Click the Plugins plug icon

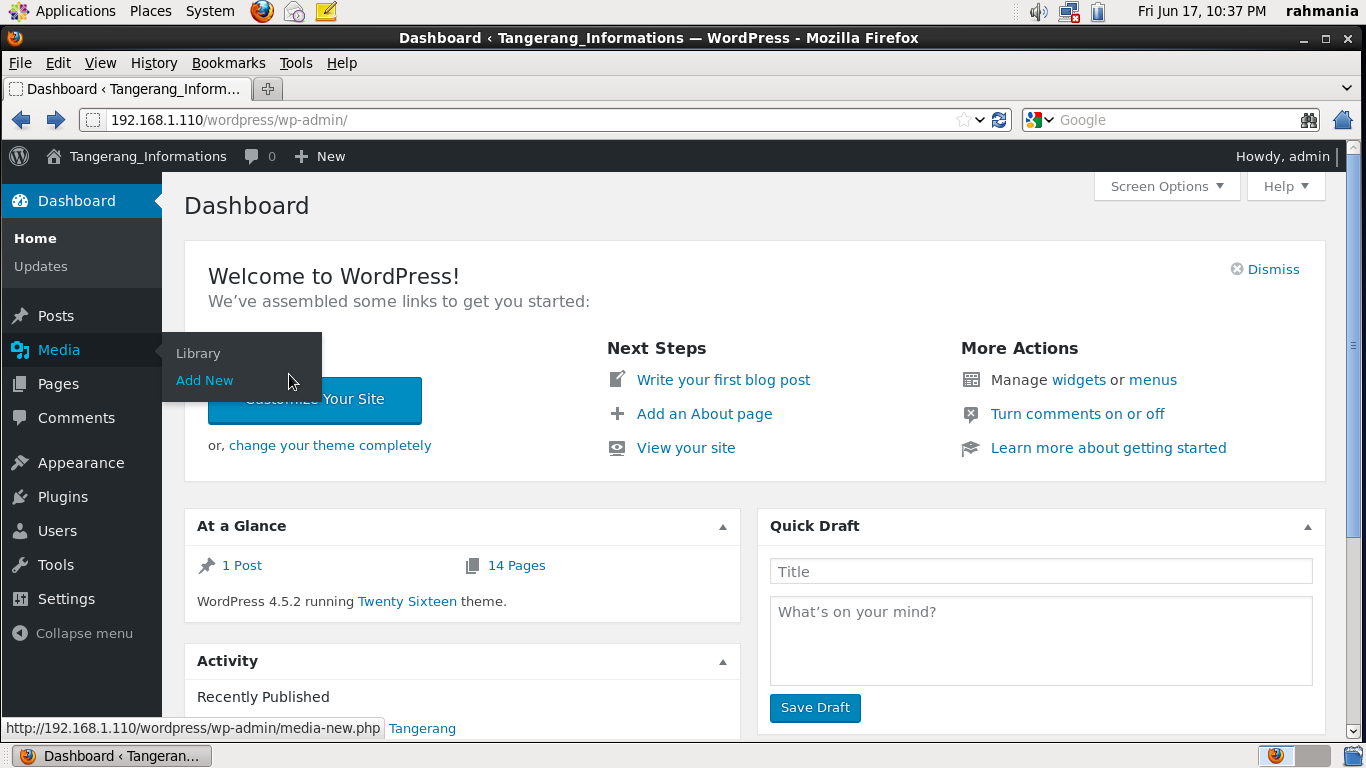point(20,497)
